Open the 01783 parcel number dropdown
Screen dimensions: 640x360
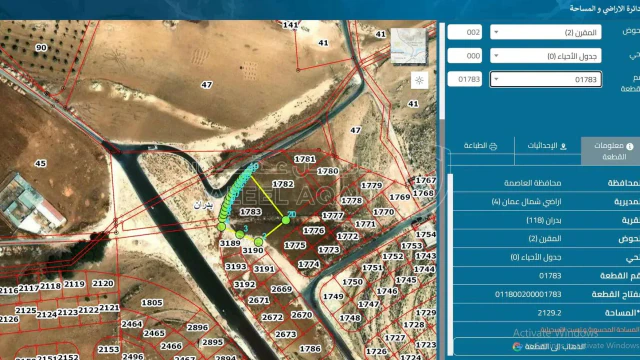click(x=546, y=80)
